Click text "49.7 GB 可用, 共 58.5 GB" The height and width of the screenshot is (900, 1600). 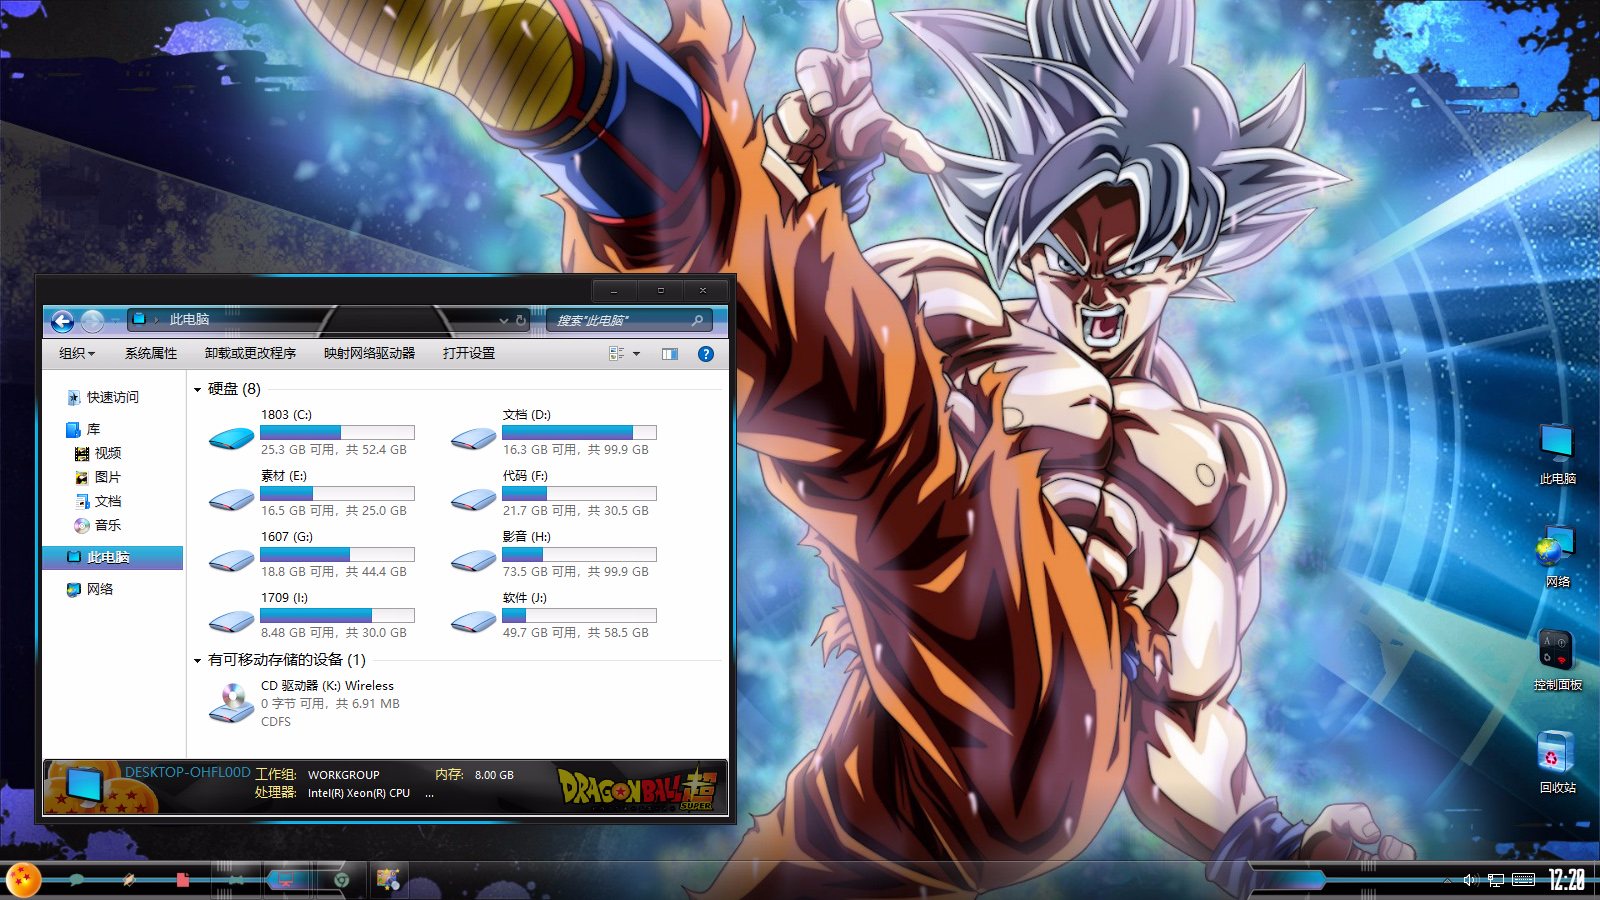pos(576,632)
